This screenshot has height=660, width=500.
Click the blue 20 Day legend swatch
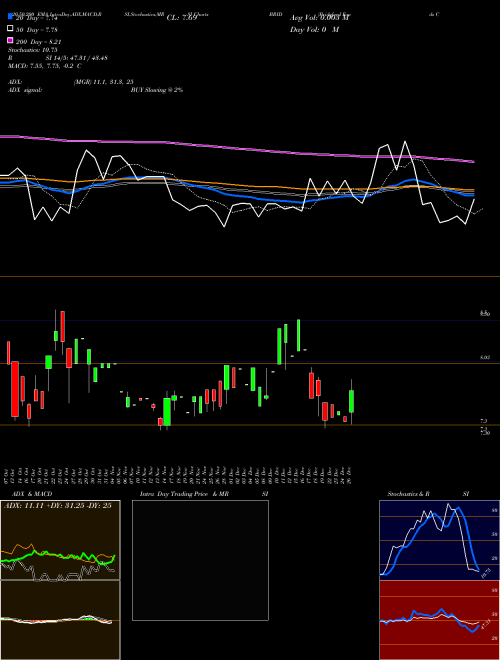point(10,17)
